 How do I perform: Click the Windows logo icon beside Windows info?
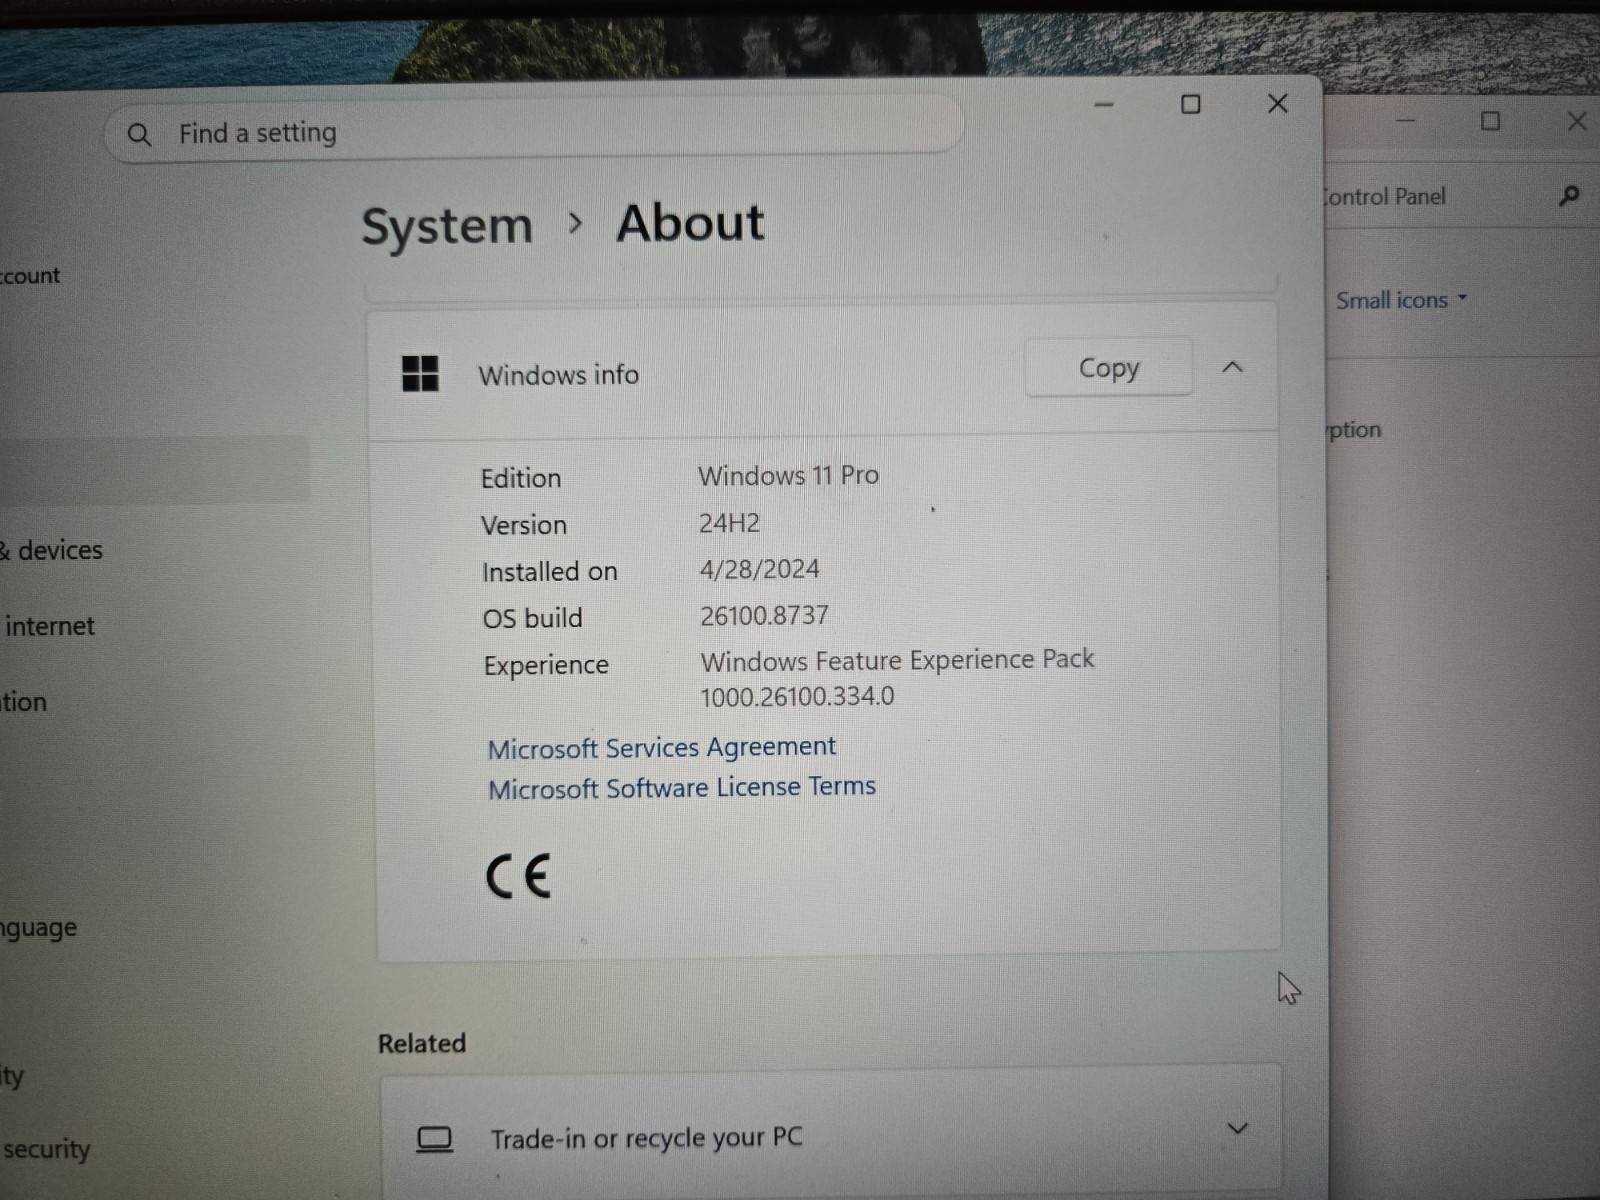pyautogui.click(x=420, y=374)
